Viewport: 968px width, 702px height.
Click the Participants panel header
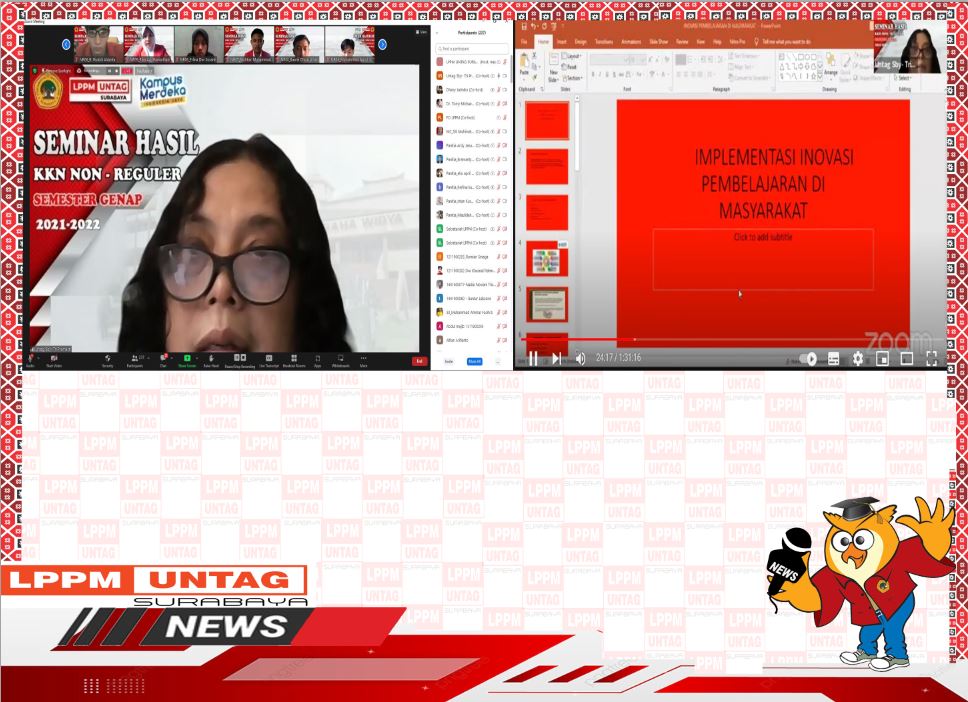pos(472,33)
